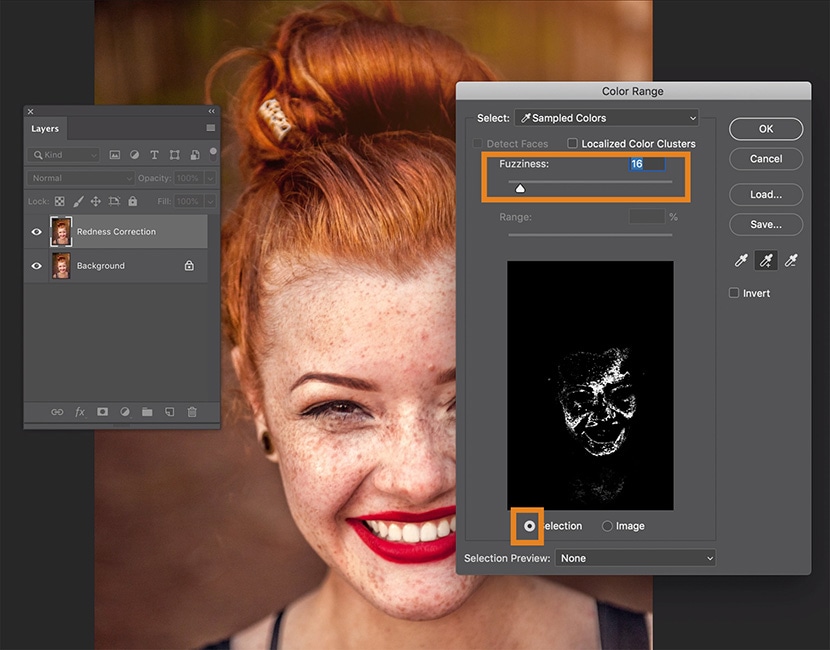Click the Fuzziness slider handle
This screenshot has height=650, width=830.
click(x=520, y=187)
